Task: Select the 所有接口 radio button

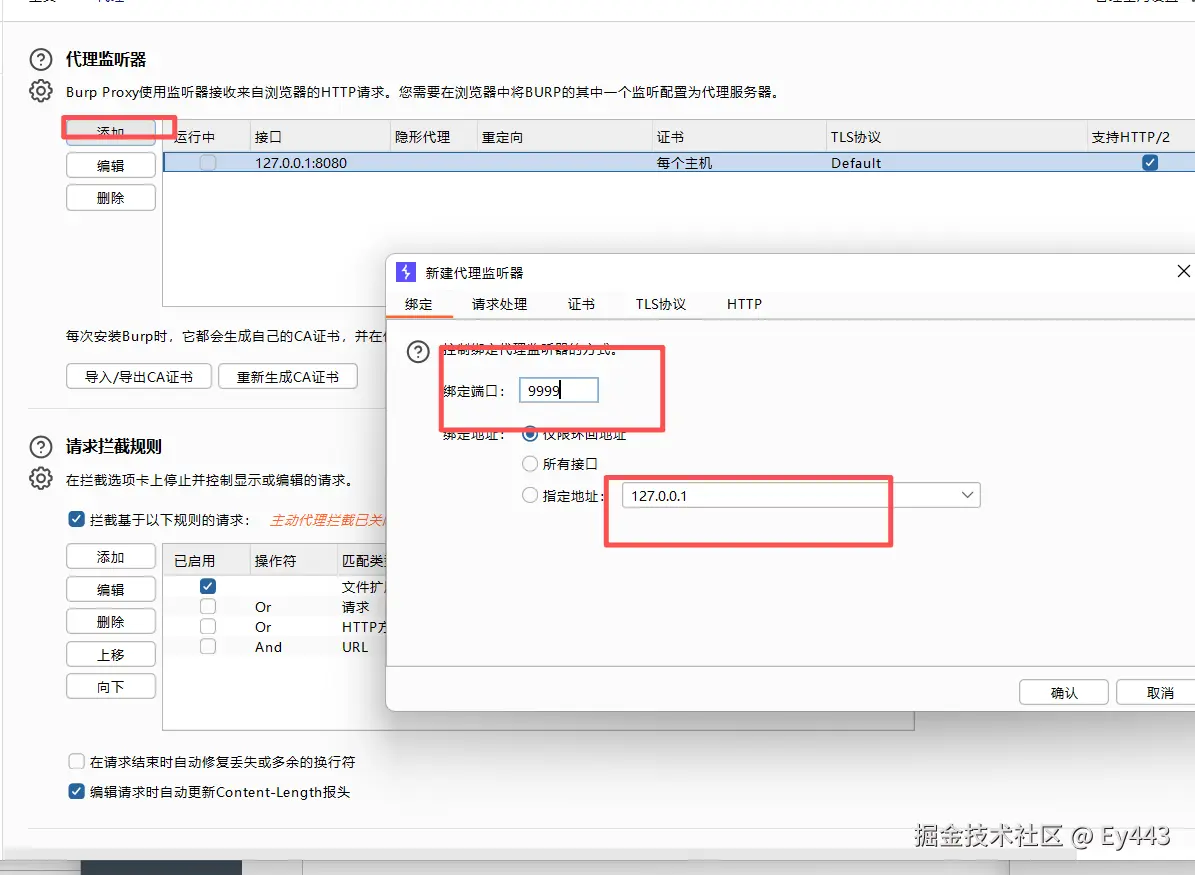Action: click(x=530, y=463)
